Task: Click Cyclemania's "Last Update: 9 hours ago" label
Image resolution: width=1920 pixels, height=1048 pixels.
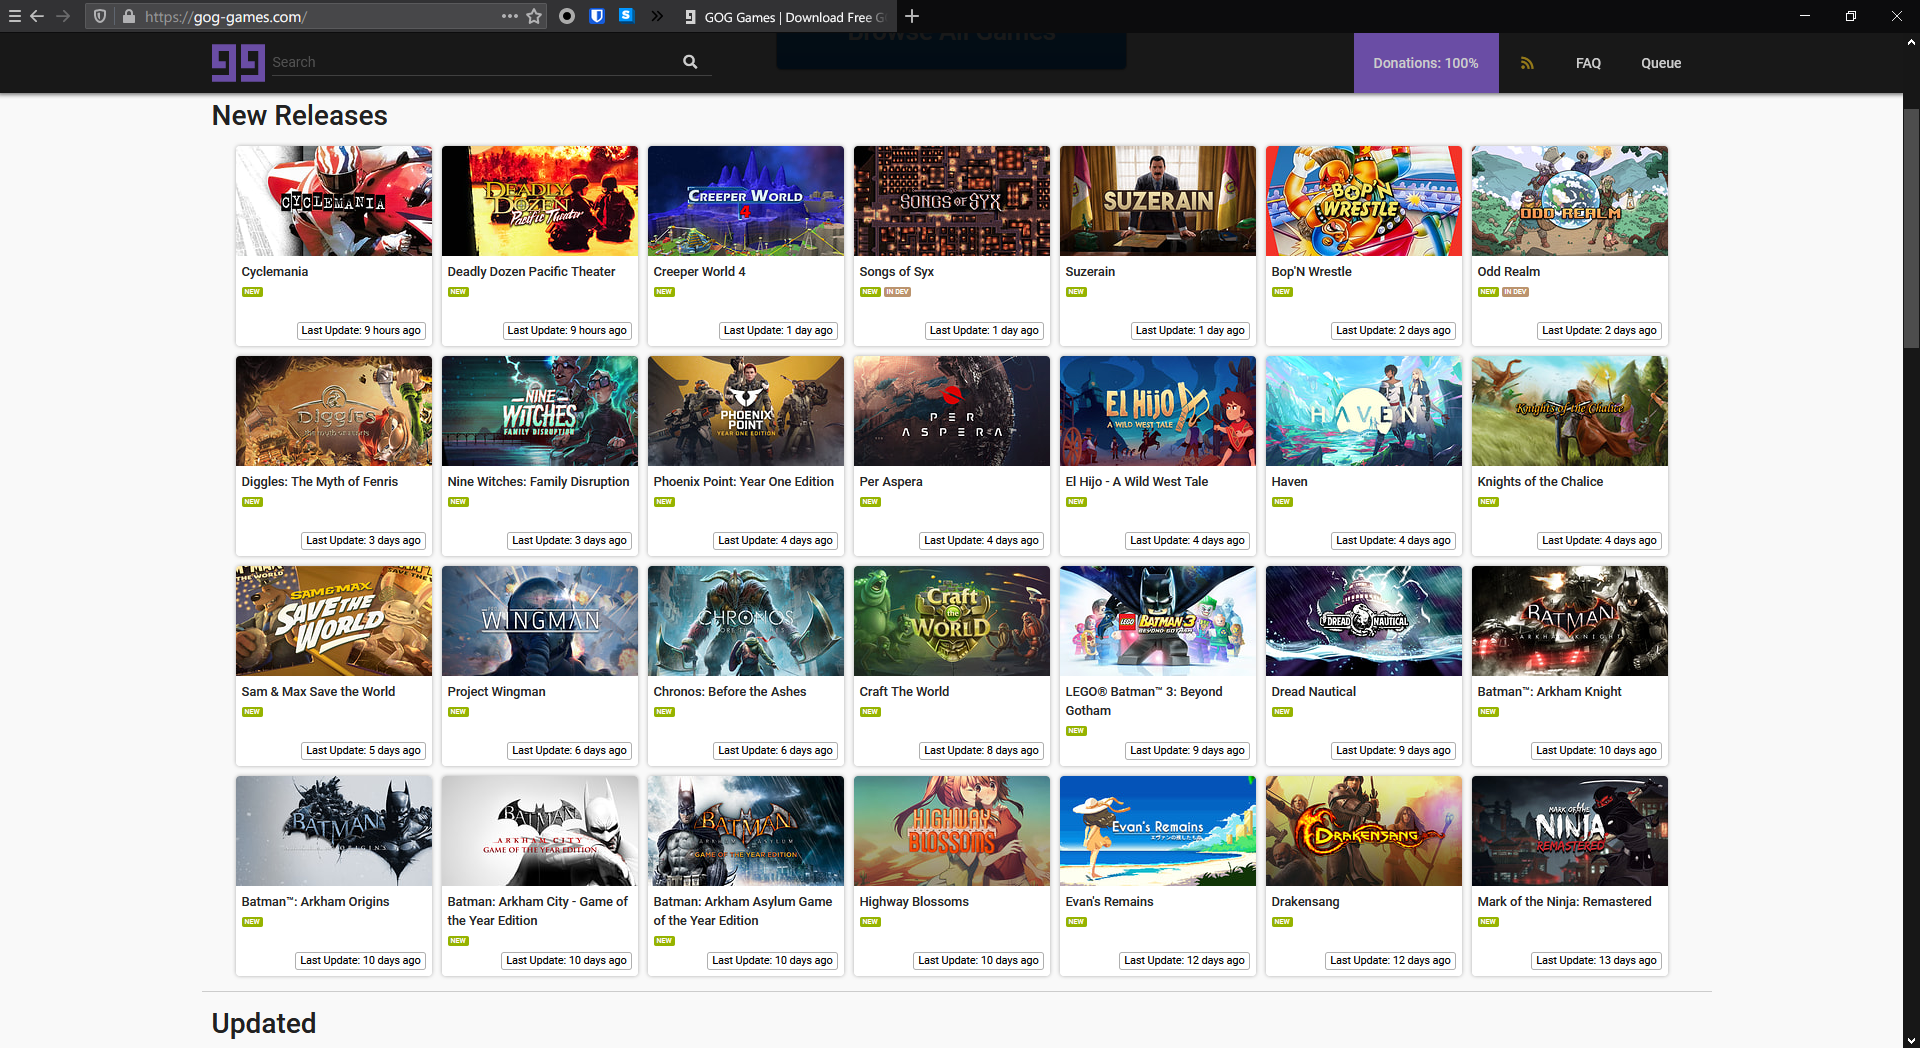Action: 361,331
